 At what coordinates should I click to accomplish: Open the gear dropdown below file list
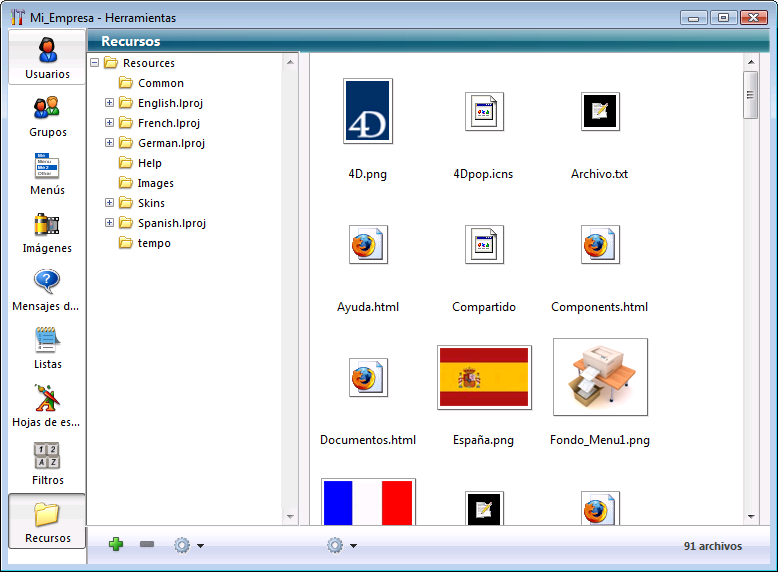point(340,545)
